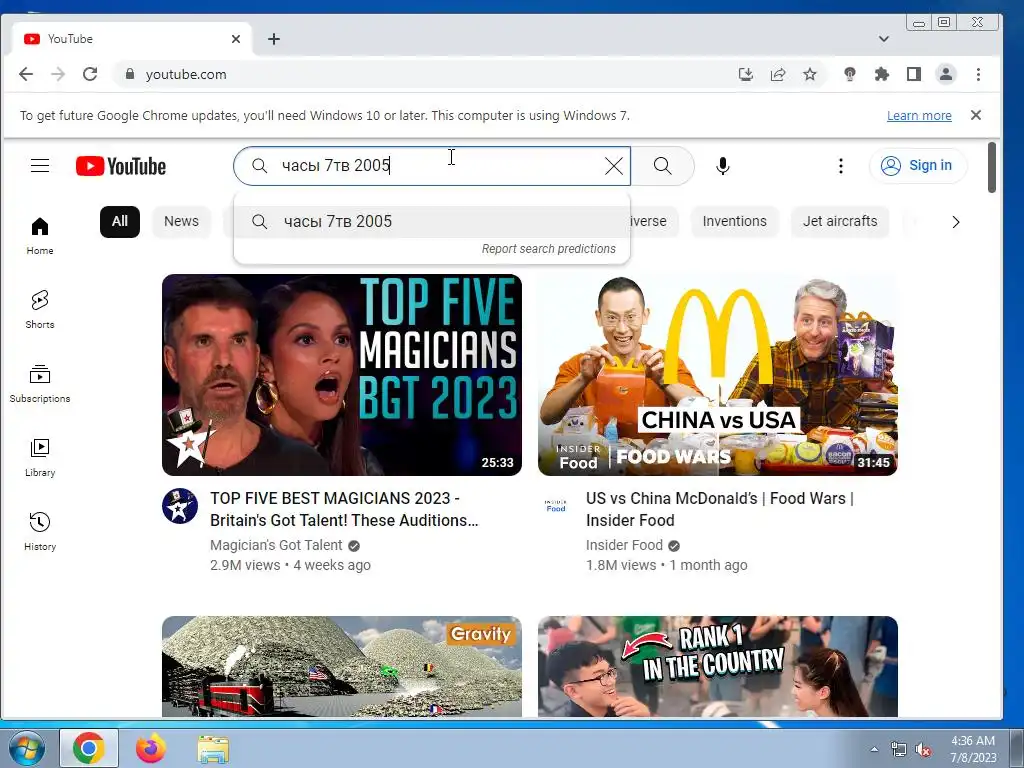
Task: Click the page vertical scrollbar thumb
Action: click(991, 167)
